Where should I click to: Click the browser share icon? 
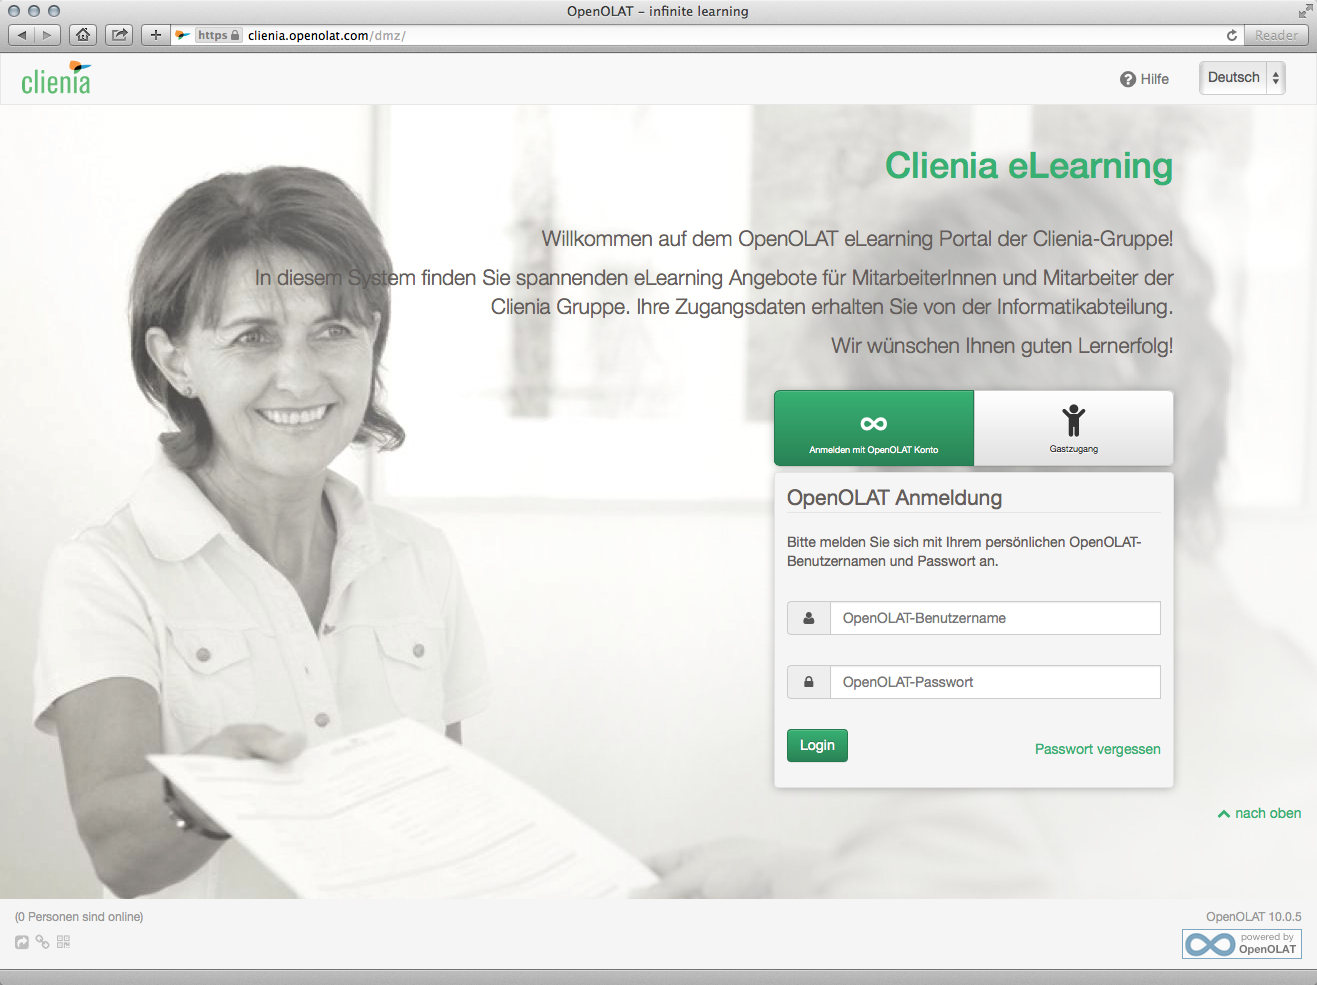coord(119,35)
